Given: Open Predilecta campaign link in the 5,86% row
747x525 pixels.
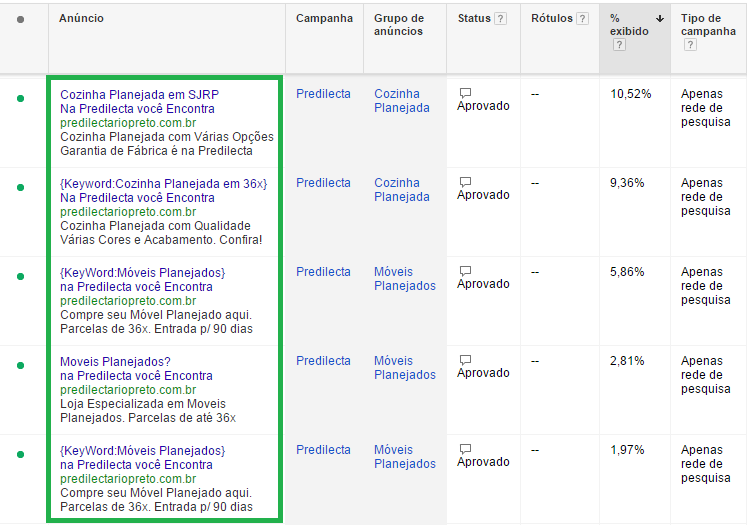Looking at the screenshot, I should pos(323,272).
